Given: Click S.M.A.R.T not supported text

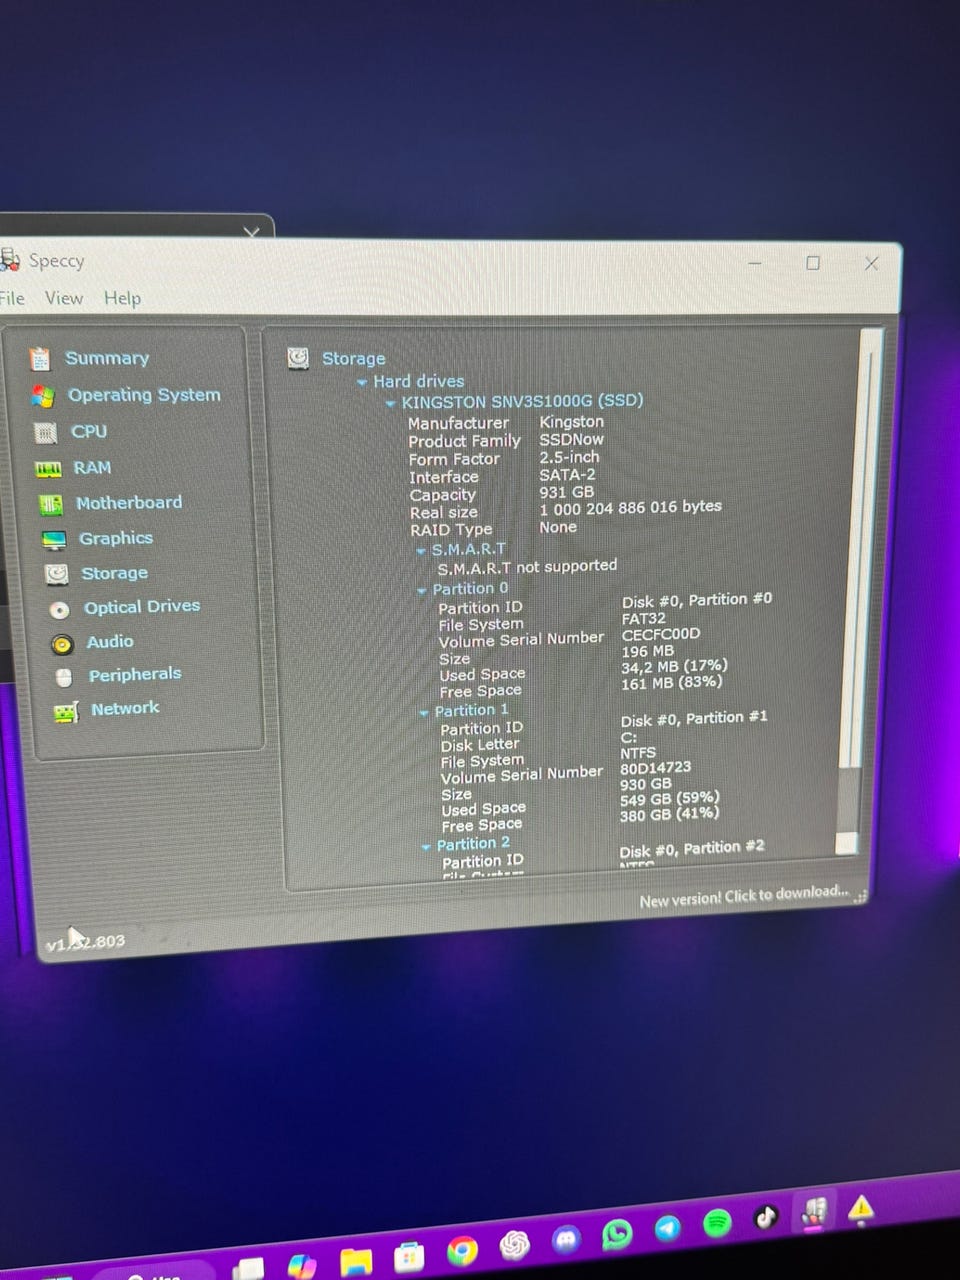Looking at the screenshot, I should click(x=527, y=567).
